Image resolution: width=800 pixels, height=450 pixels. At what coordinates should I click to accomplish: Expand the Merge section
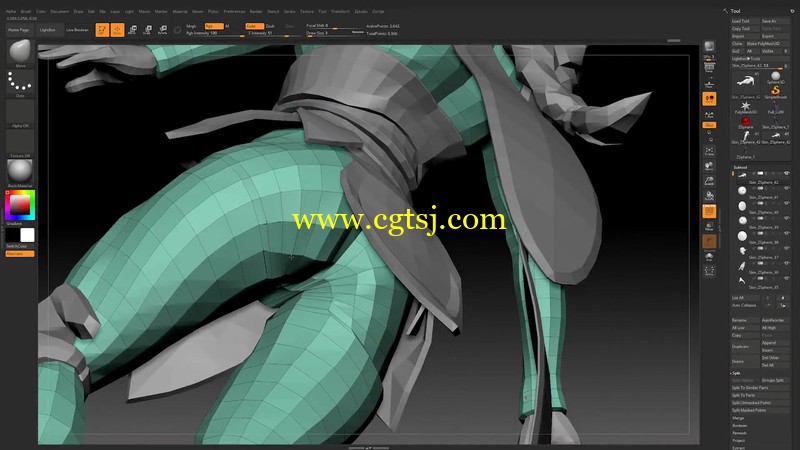738,418
